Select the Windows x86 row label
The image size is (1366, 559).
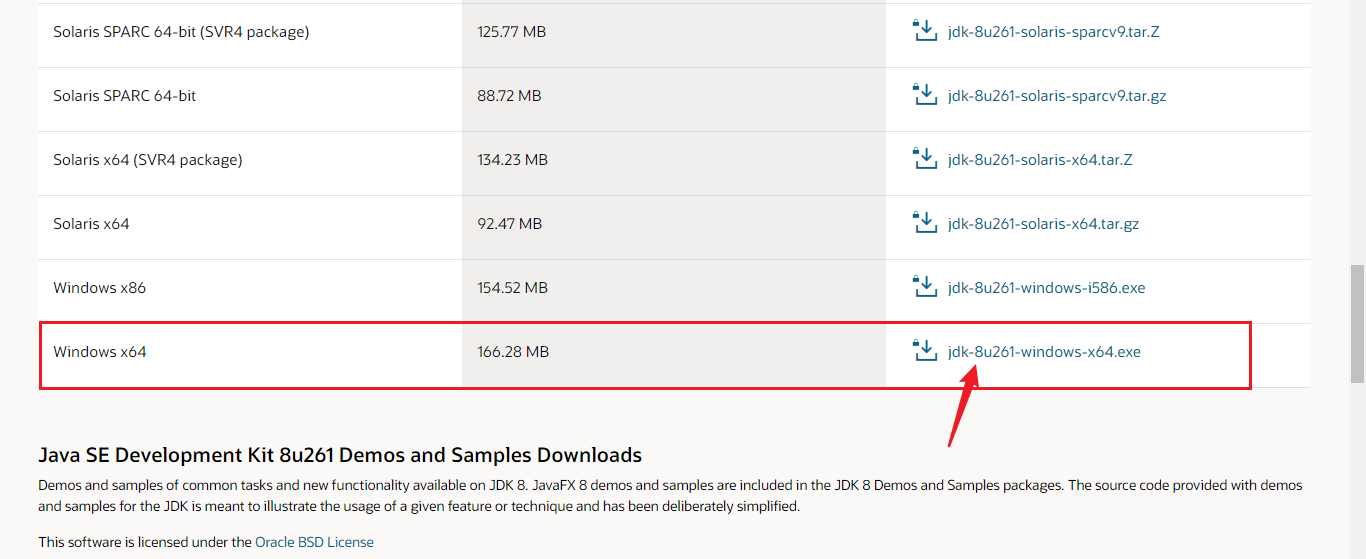[x=99, y=288]
